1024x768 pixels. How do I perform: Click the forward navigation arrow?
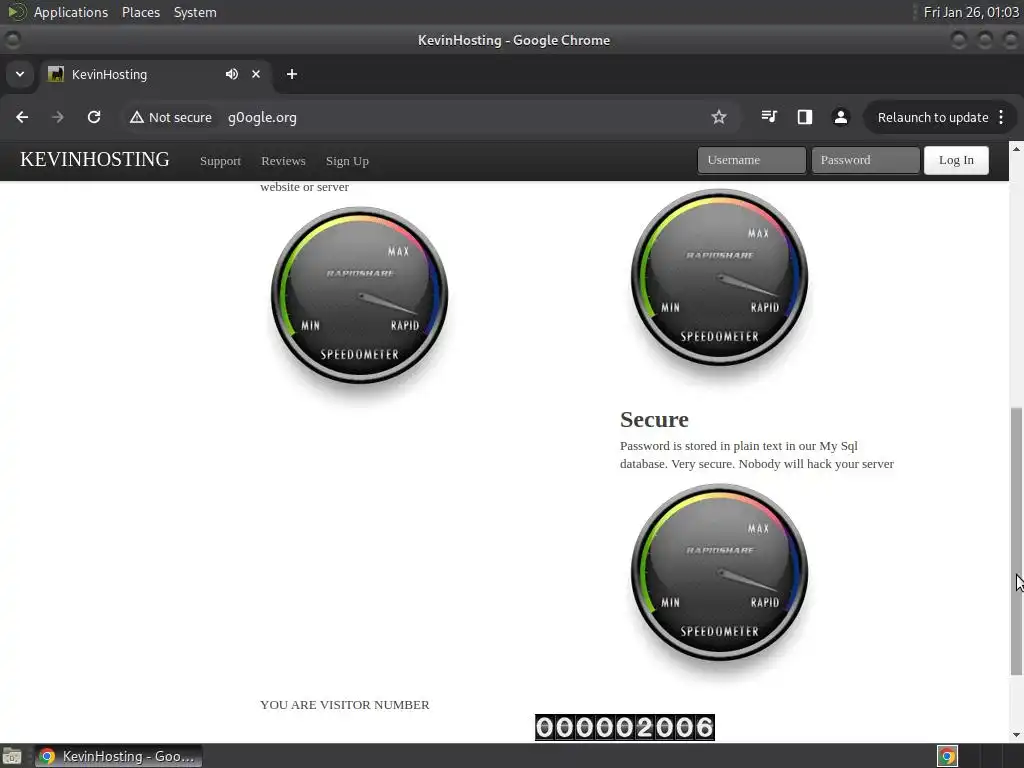click(57, 118)
